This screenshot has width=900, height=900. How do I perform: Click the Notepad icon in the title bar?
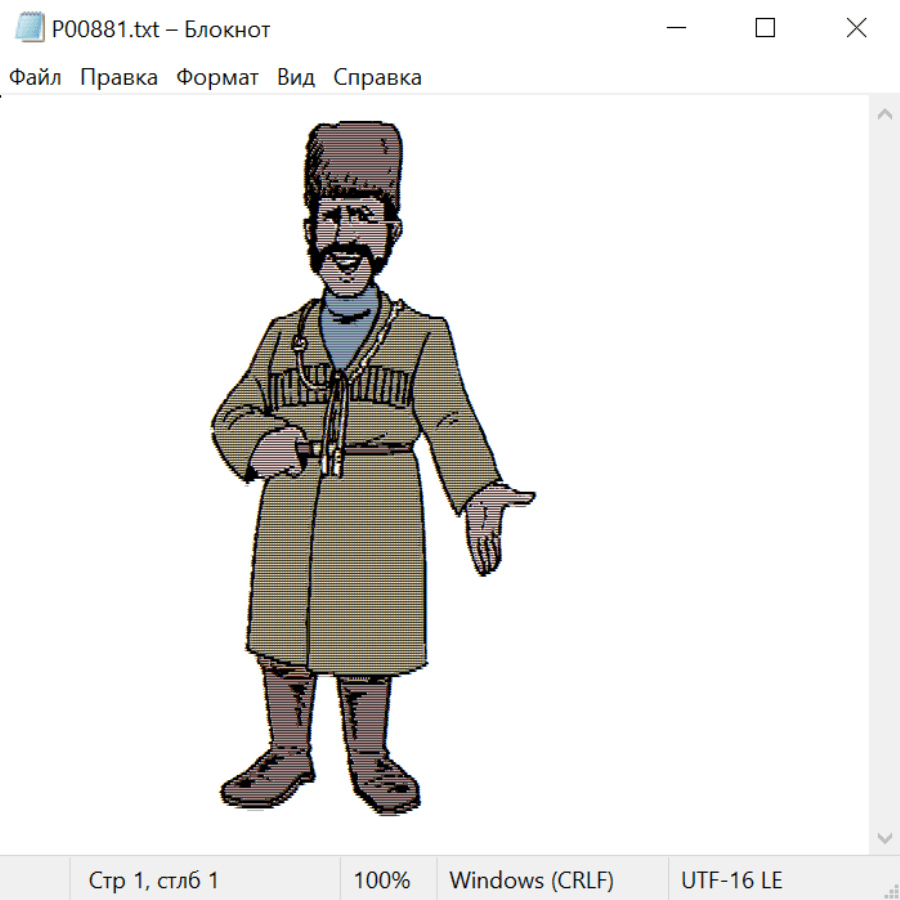[30, 28]
